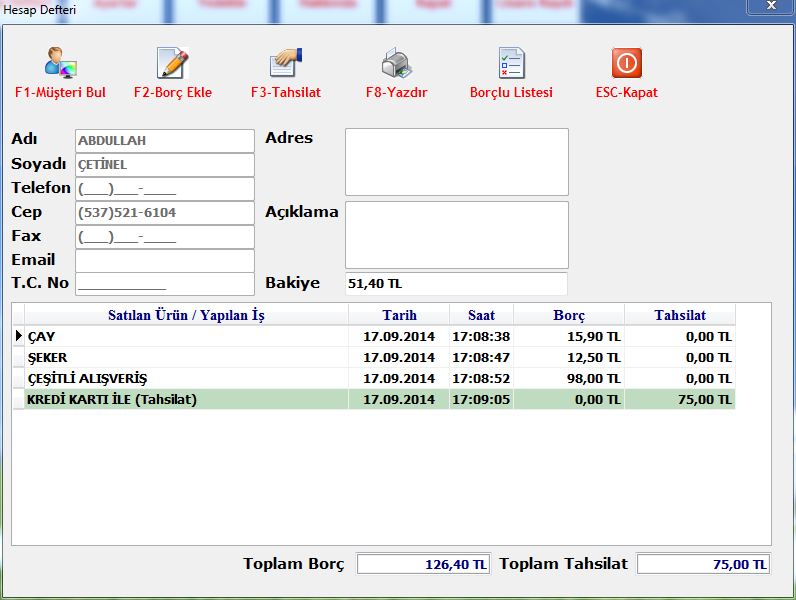The height and width of the screenshot is (600, 796).
Task: Click the Borçlu Listesi label
Action: [511, 92]
